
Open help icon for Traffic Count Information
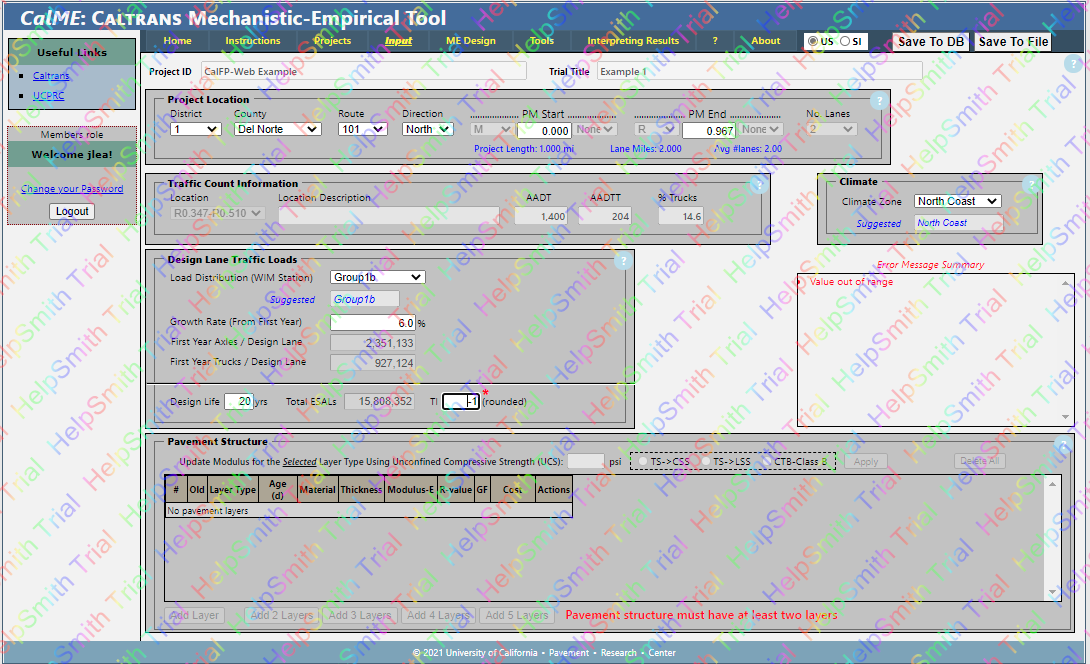coord(758,184)
